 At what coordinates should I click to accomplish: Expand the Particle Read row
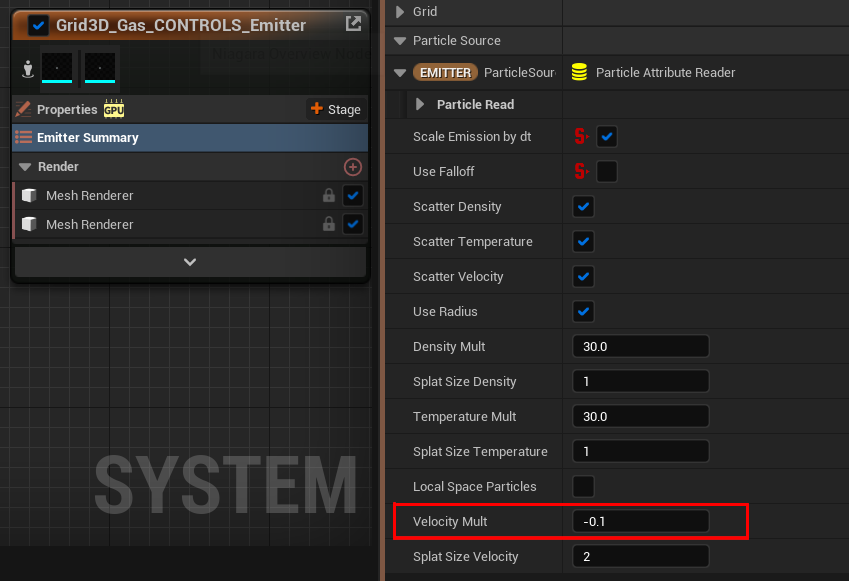click(x=418, y=104)
